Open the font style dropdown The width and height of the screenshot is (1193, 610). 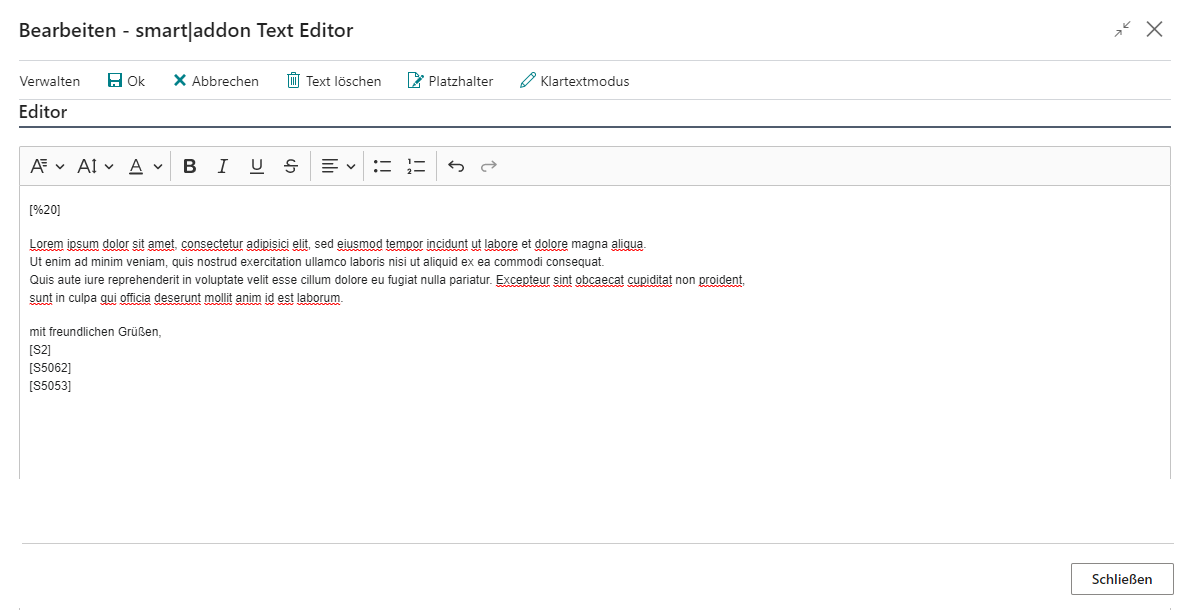coord(46,165)
